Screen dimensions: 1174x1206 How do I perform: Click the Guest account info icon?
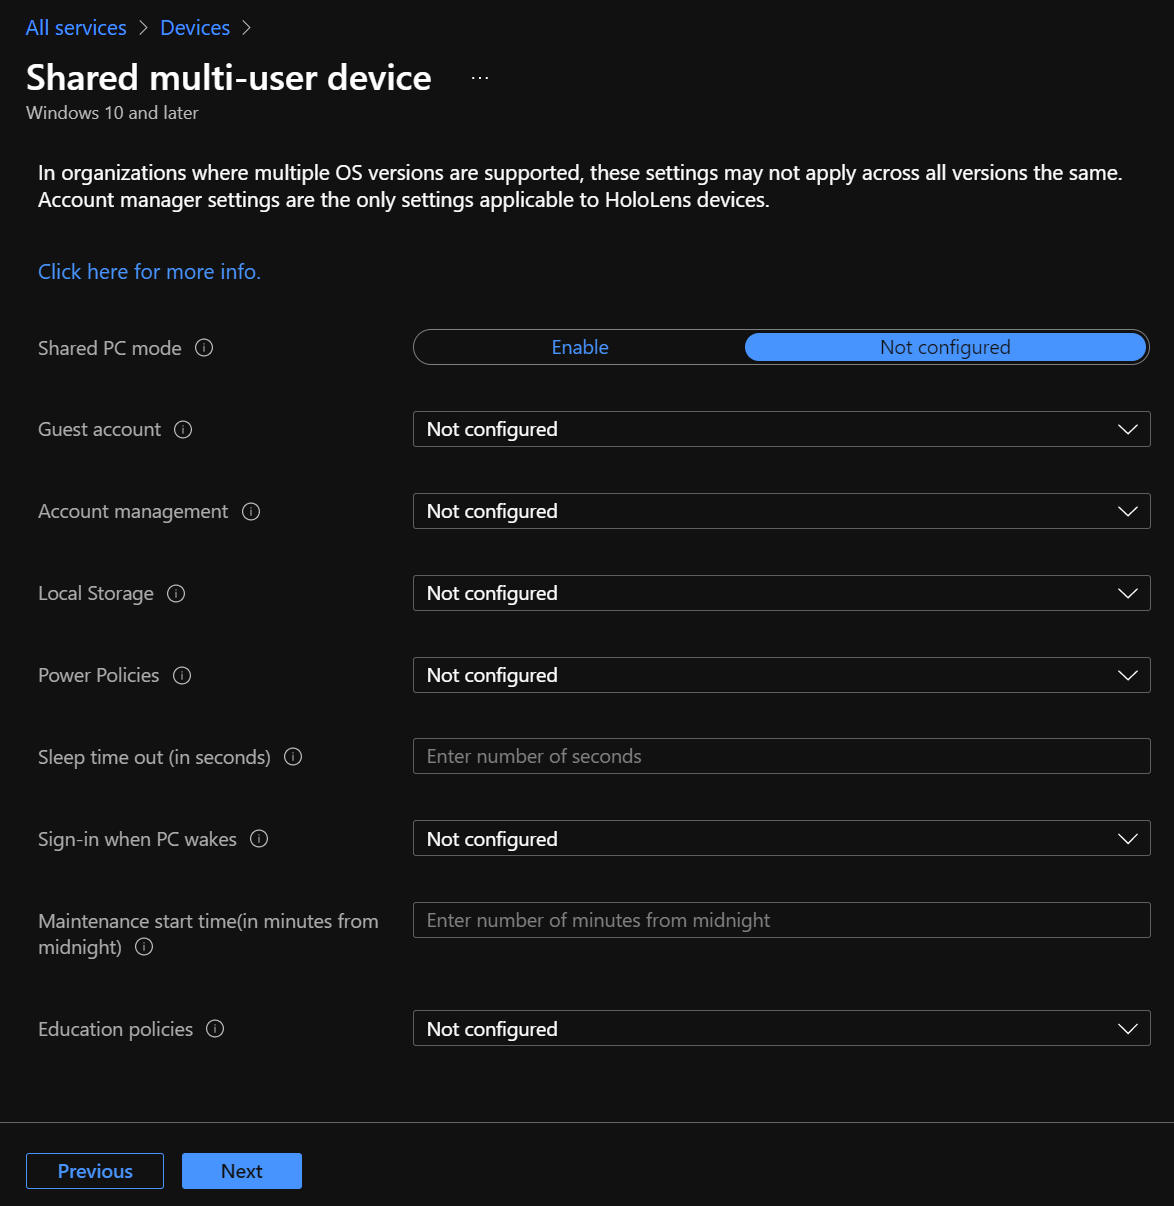coord(183,429)
